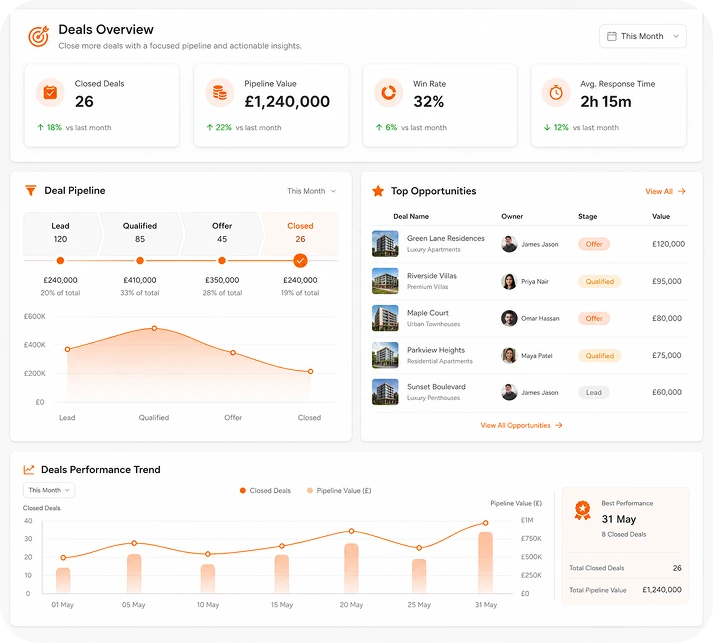The image size is (713, 643).
Task: Click the 20 May line point in trend chart
Action: pos(351,531)
